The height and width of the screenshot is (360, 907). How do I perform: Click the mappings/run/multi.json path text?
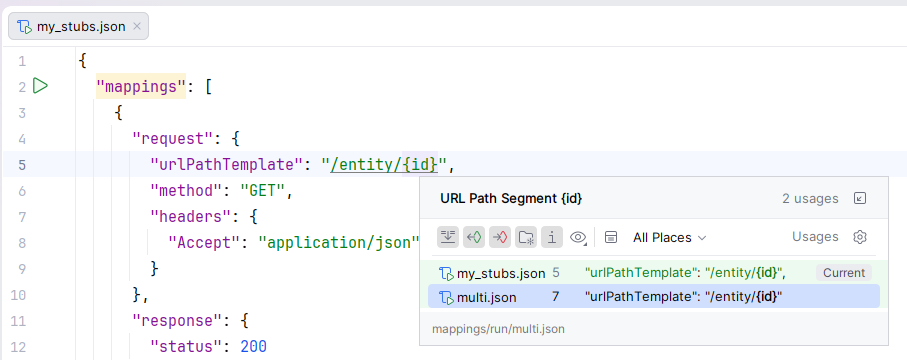pos(498,329)
